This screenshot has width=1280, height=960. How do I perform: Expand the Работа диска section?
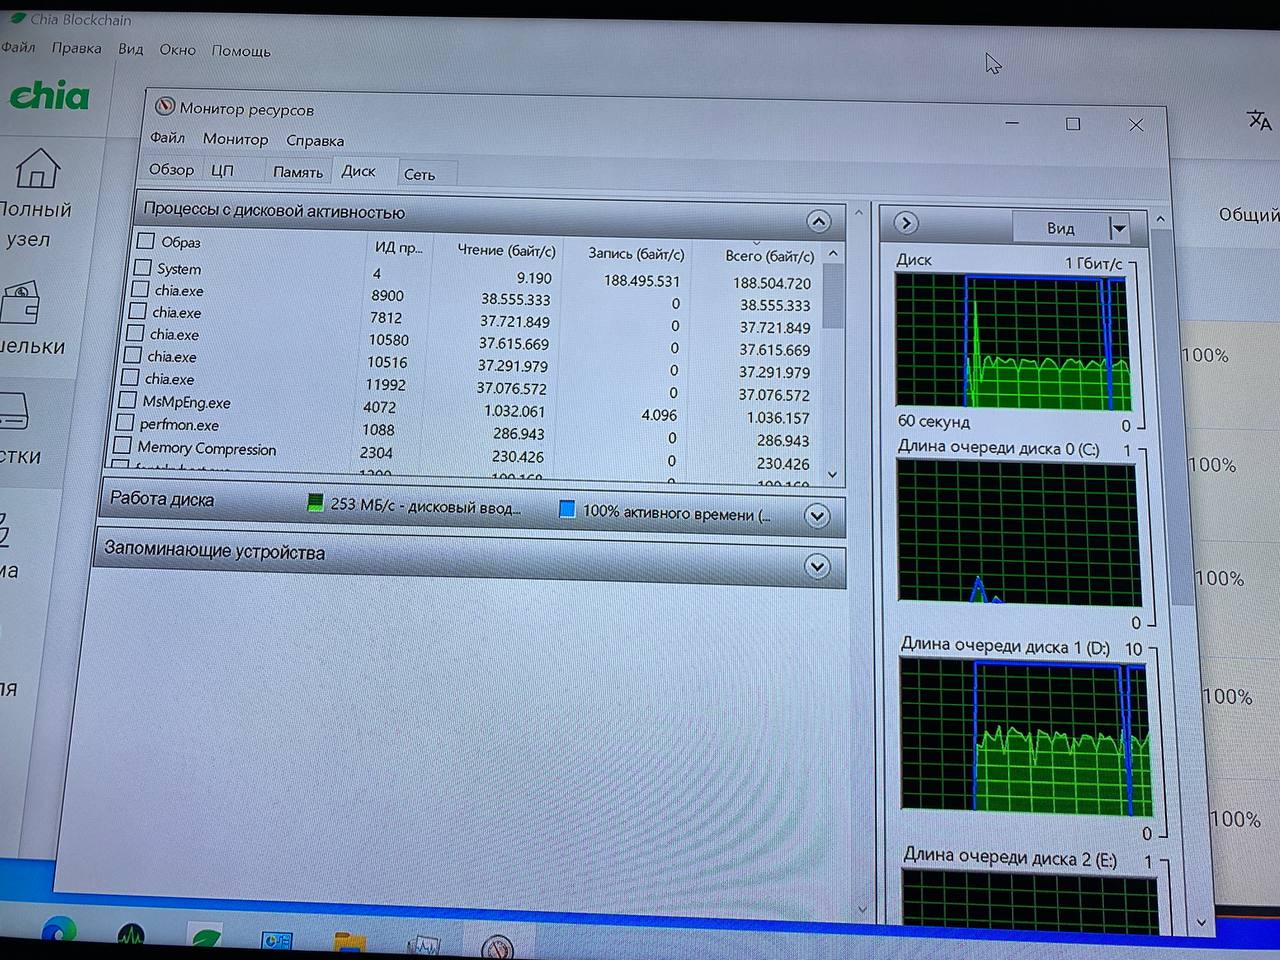(817, 516)
